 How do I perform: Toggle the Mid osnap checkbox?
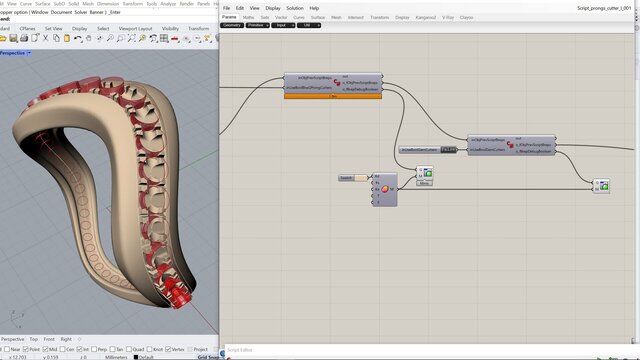45,349
